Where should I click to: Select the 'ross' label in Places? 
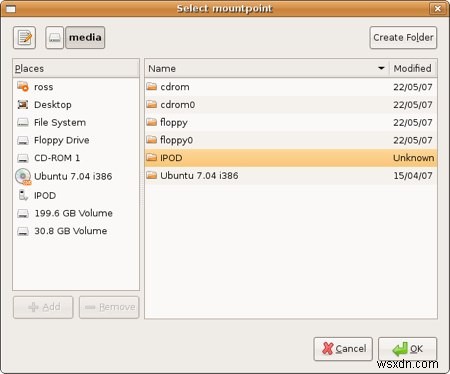44,87
